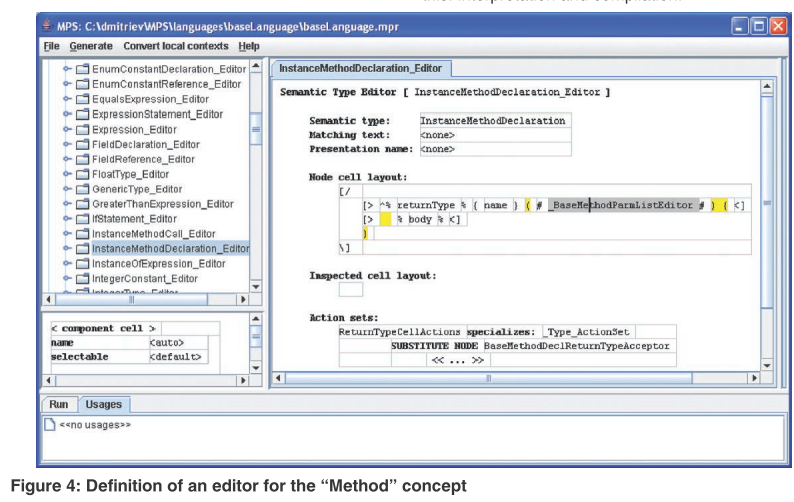Click the editor pane vertical scrollbar thumb
The image size is (794, 502).
tap(767, 203)
